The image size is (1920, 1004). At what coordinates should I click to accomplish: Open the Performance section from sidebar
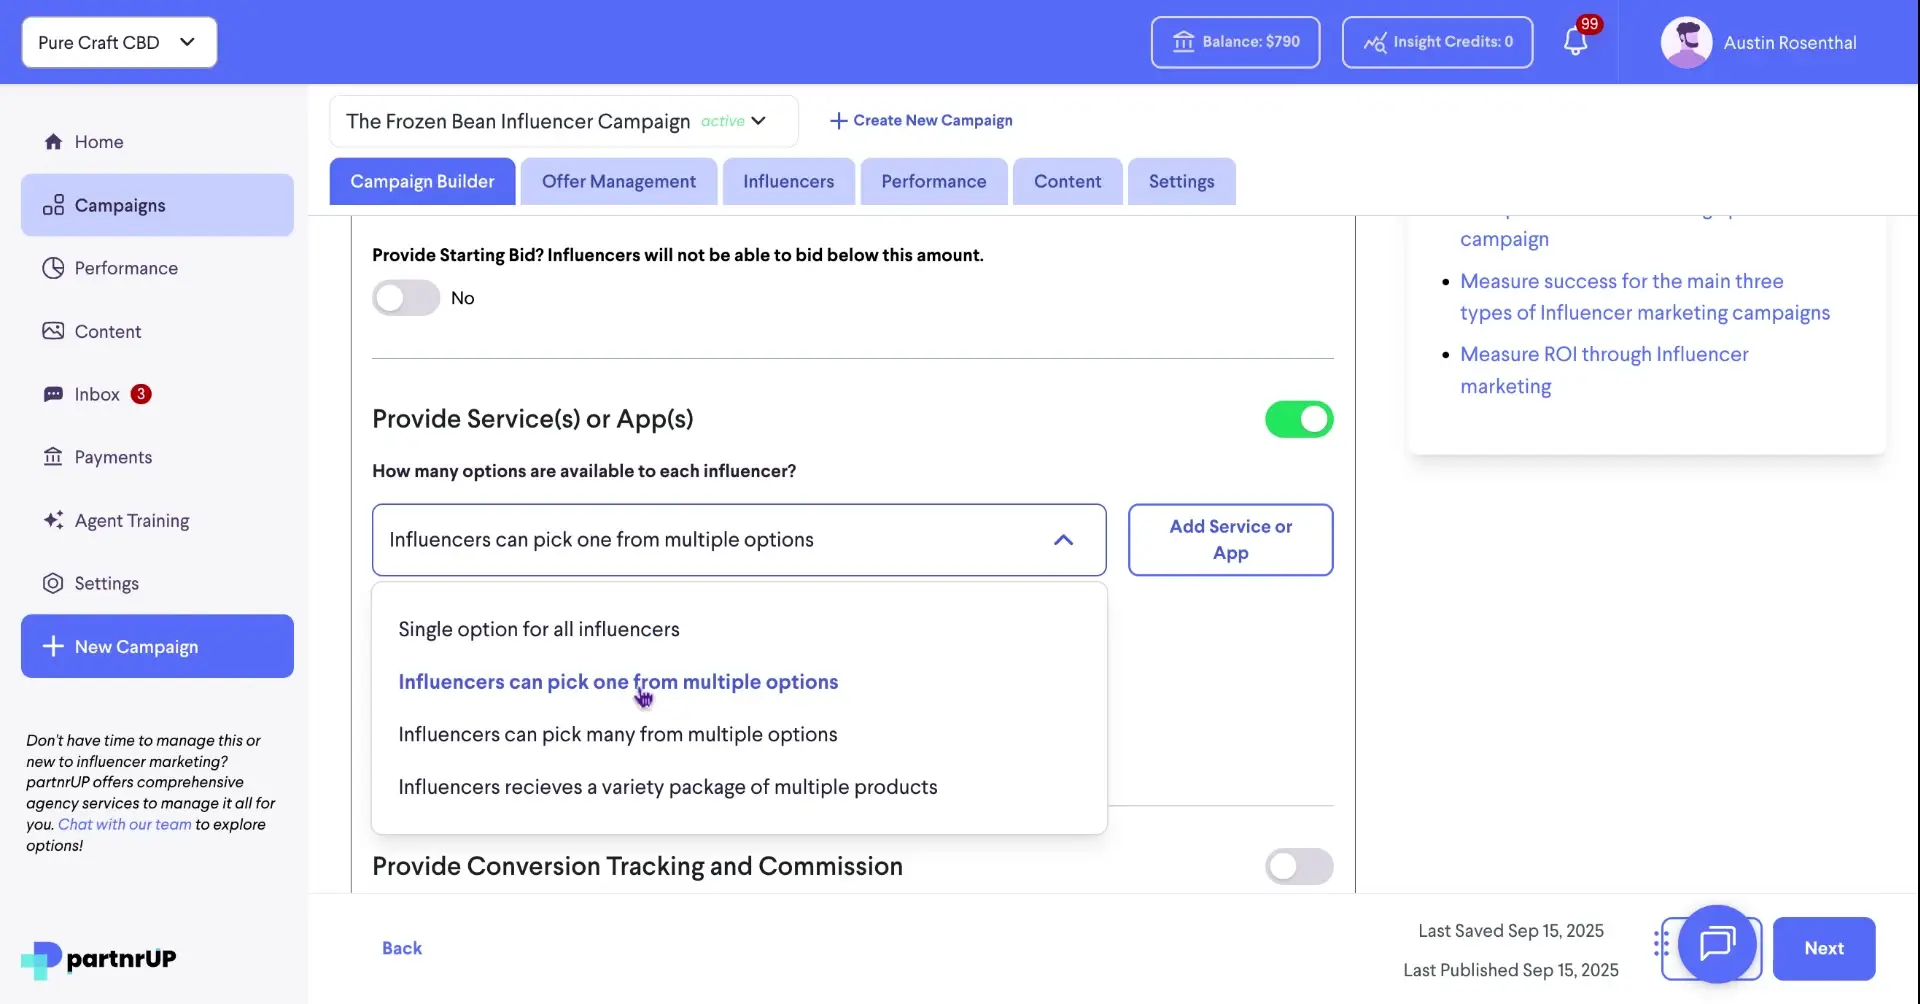[x=125, y=267]
